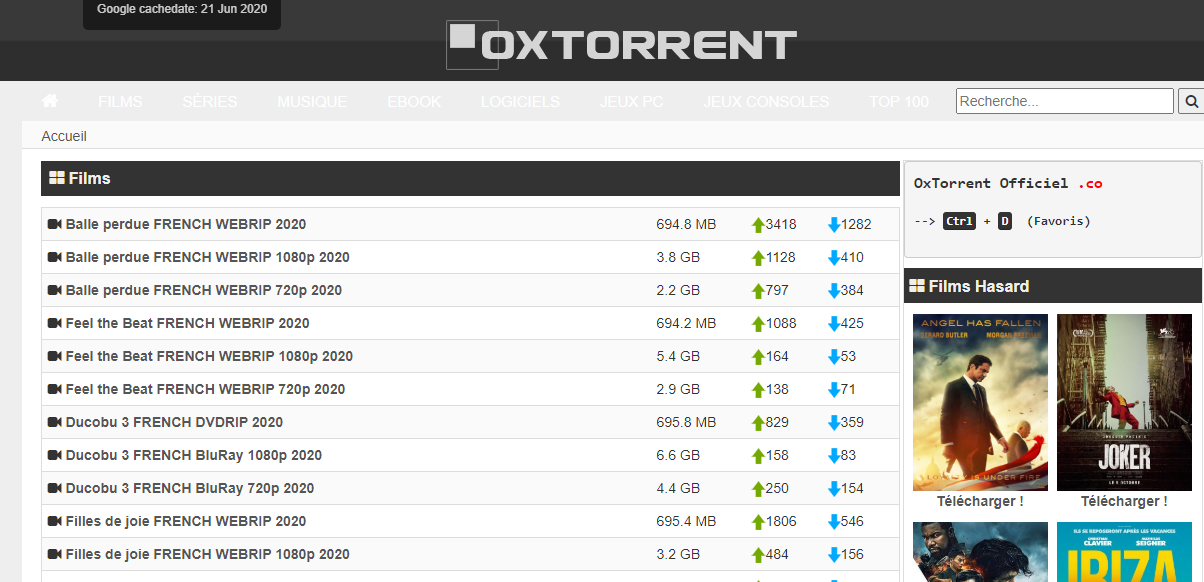Click the blue leech arrow next to 154

(834, 489)
